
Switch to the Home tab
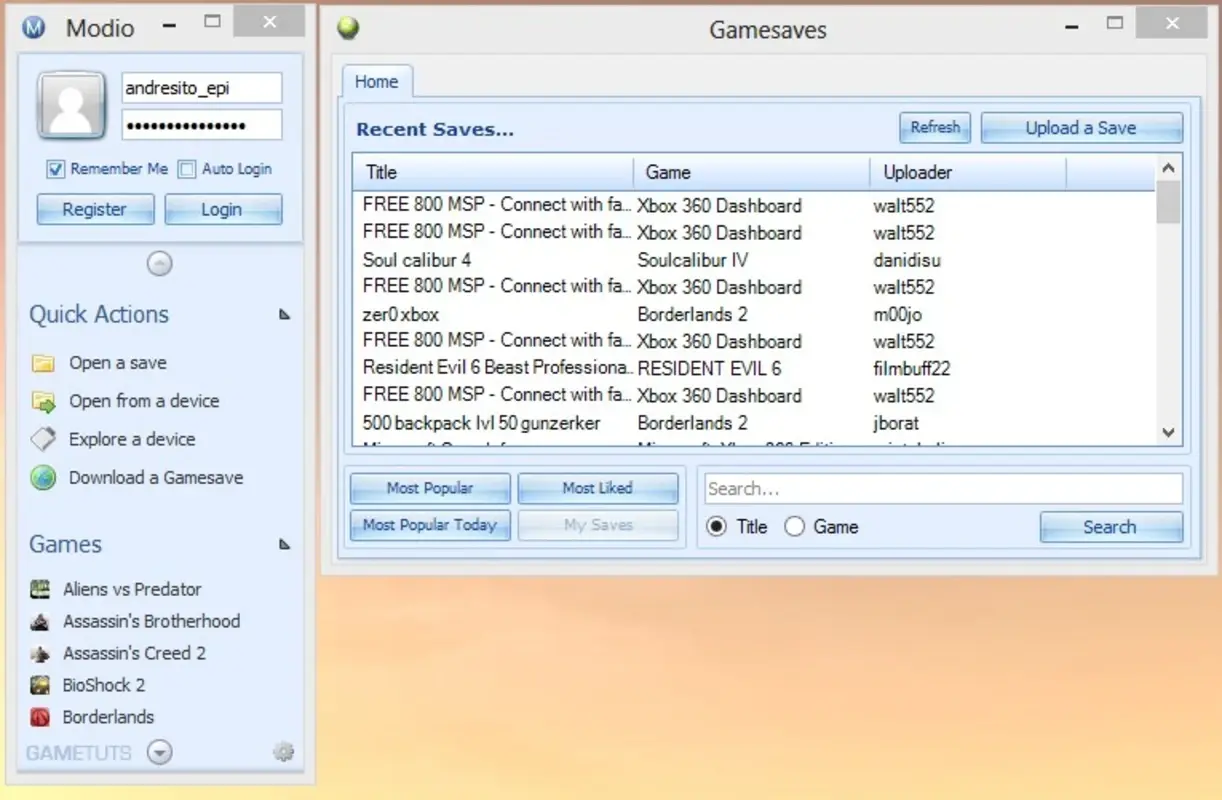(x=377, y=81)
